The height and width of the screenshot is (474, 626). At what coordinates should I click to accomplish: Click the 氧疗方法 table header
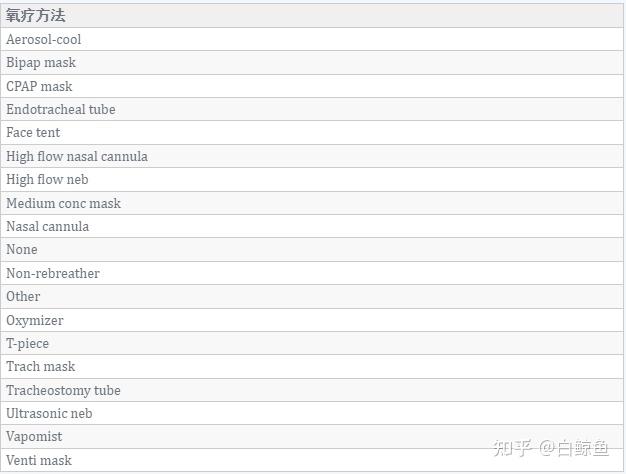pyautogui.click(x=312, y=16)
